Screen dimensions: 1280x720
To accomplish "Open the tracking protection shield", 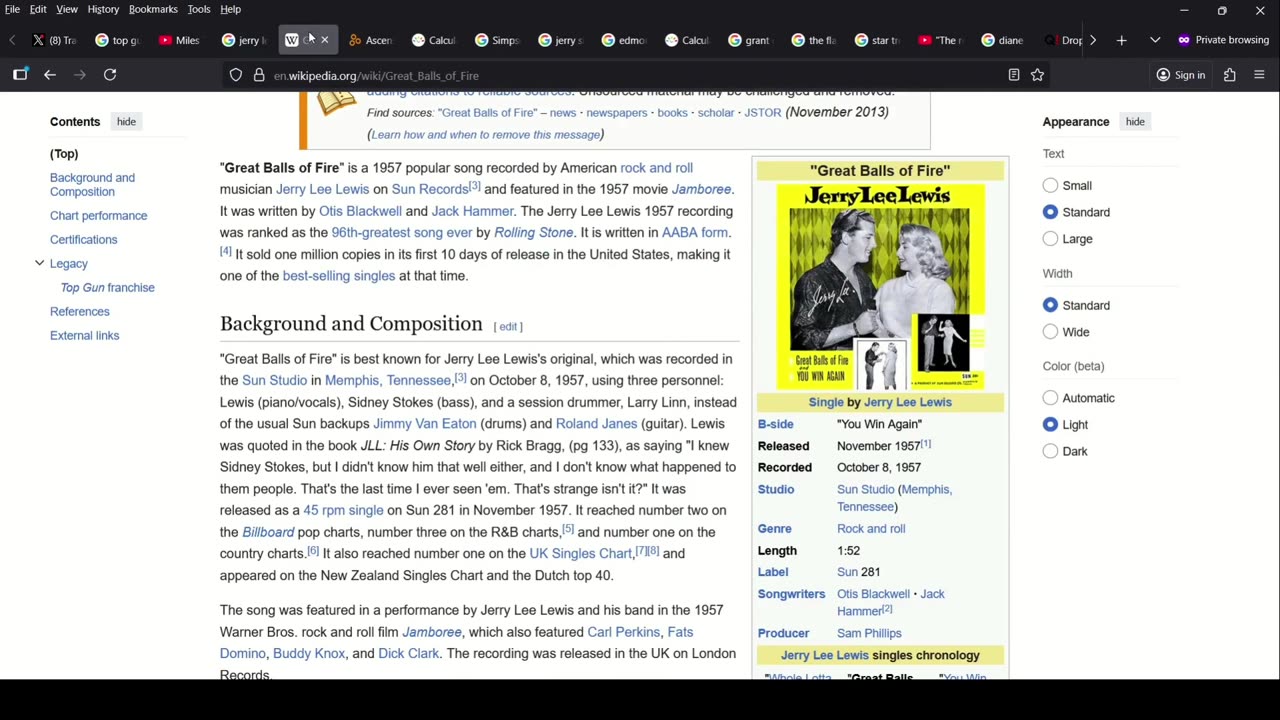I will click(236, 75).
